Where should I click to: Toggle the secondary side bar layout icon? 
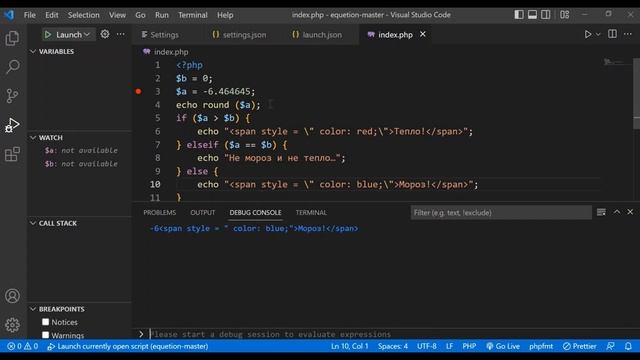[x=546, y=15]
